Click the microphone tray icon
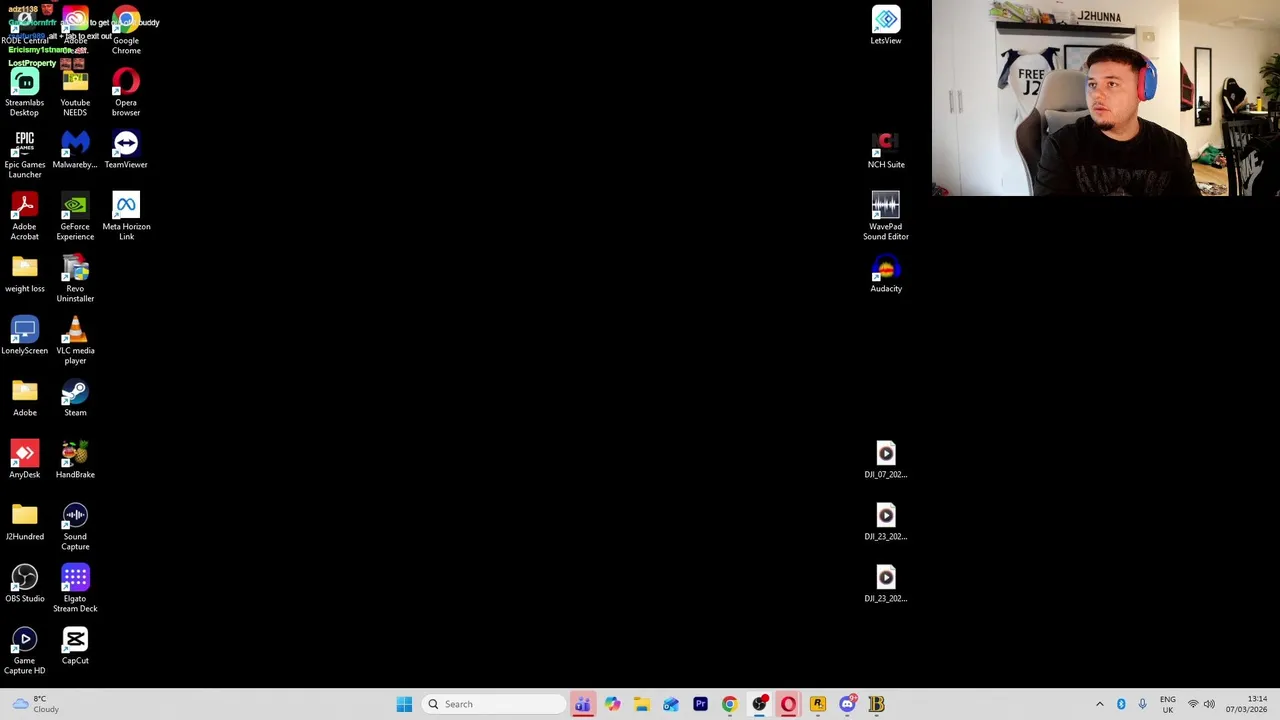This screenshot has height=720, width=1280. coord(1142,704)
